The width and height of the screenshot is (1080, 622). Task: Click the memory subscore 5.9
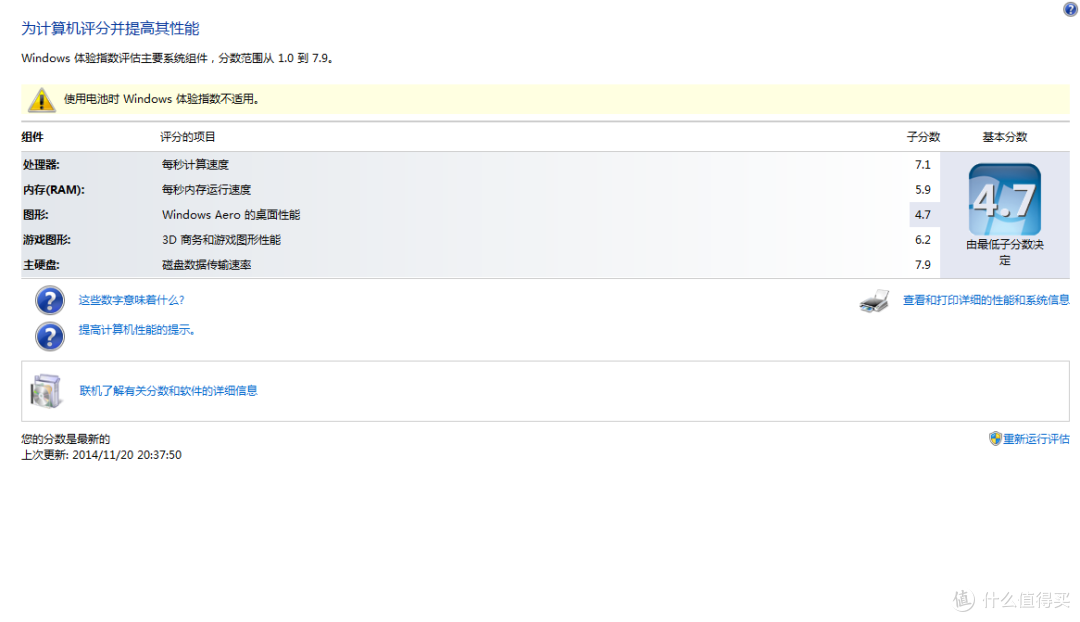923,189
